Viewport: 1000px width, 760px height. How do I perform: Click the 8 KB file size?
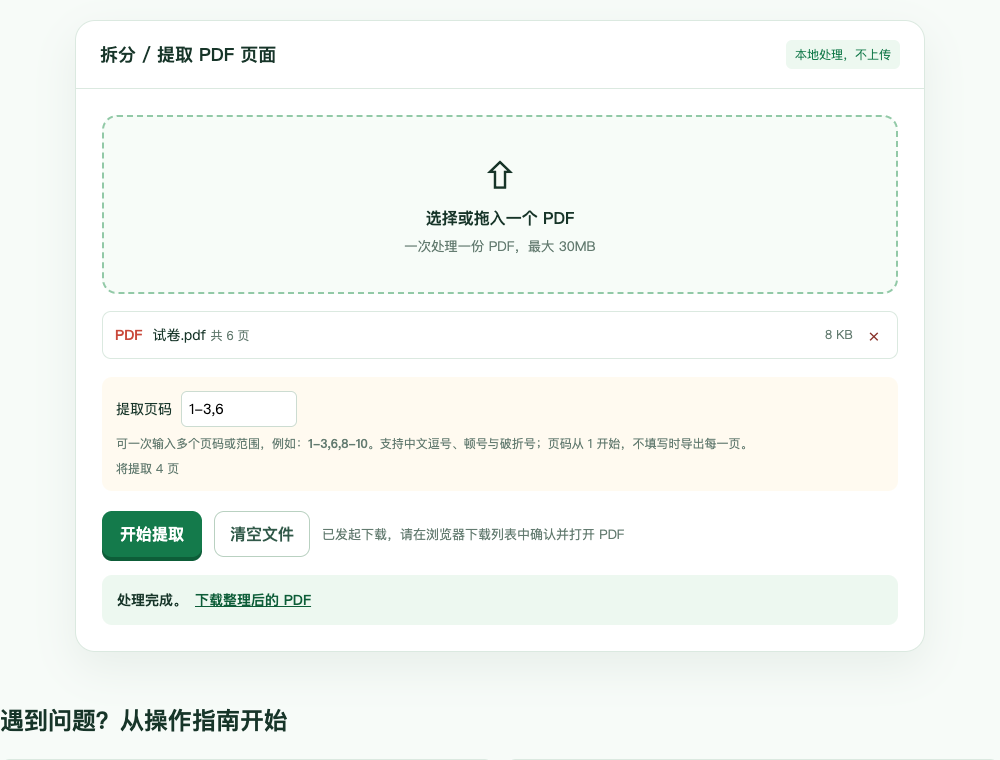[x=838, y=335]
